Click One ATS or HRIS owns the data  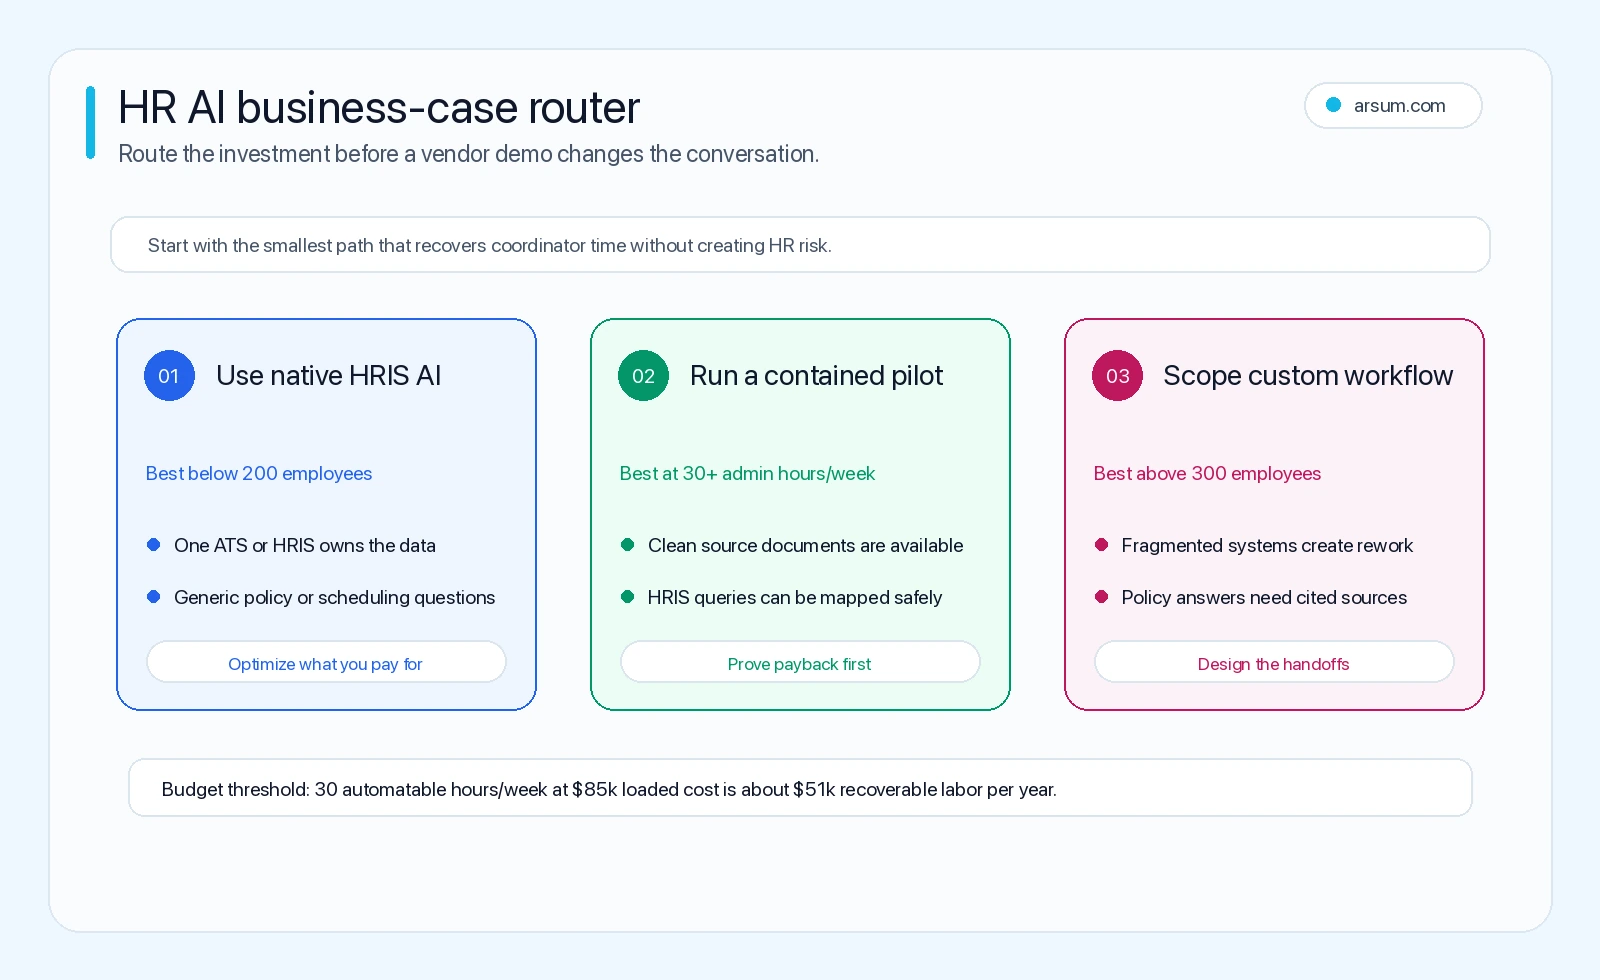(305, 545)
